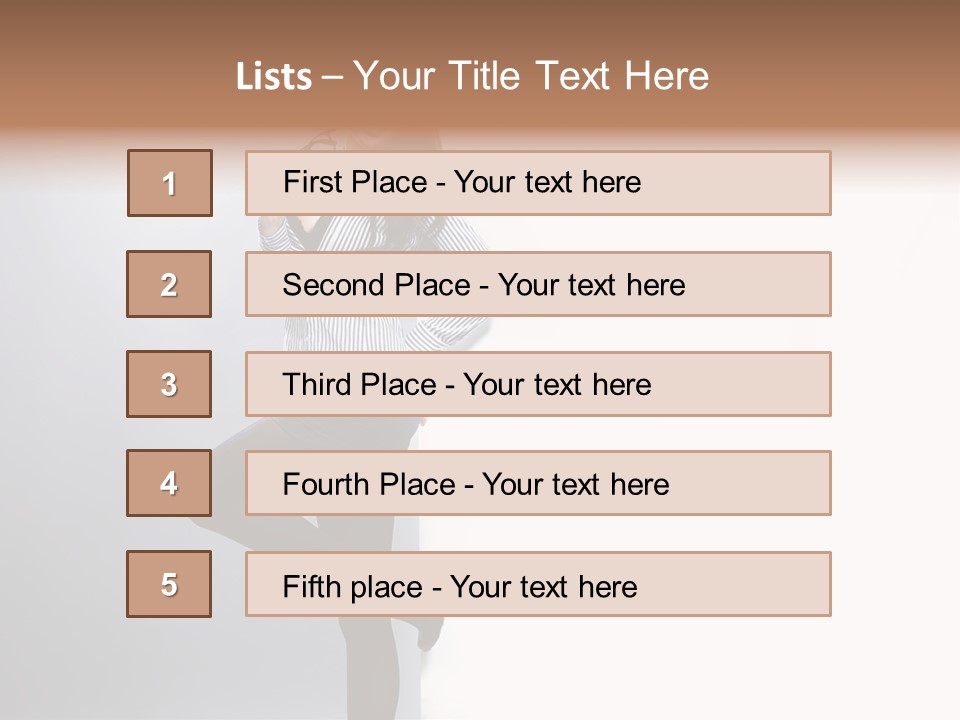Screen dimensions: 960x720
Task: Select the number 2 box
Action: tap(169, 284)
